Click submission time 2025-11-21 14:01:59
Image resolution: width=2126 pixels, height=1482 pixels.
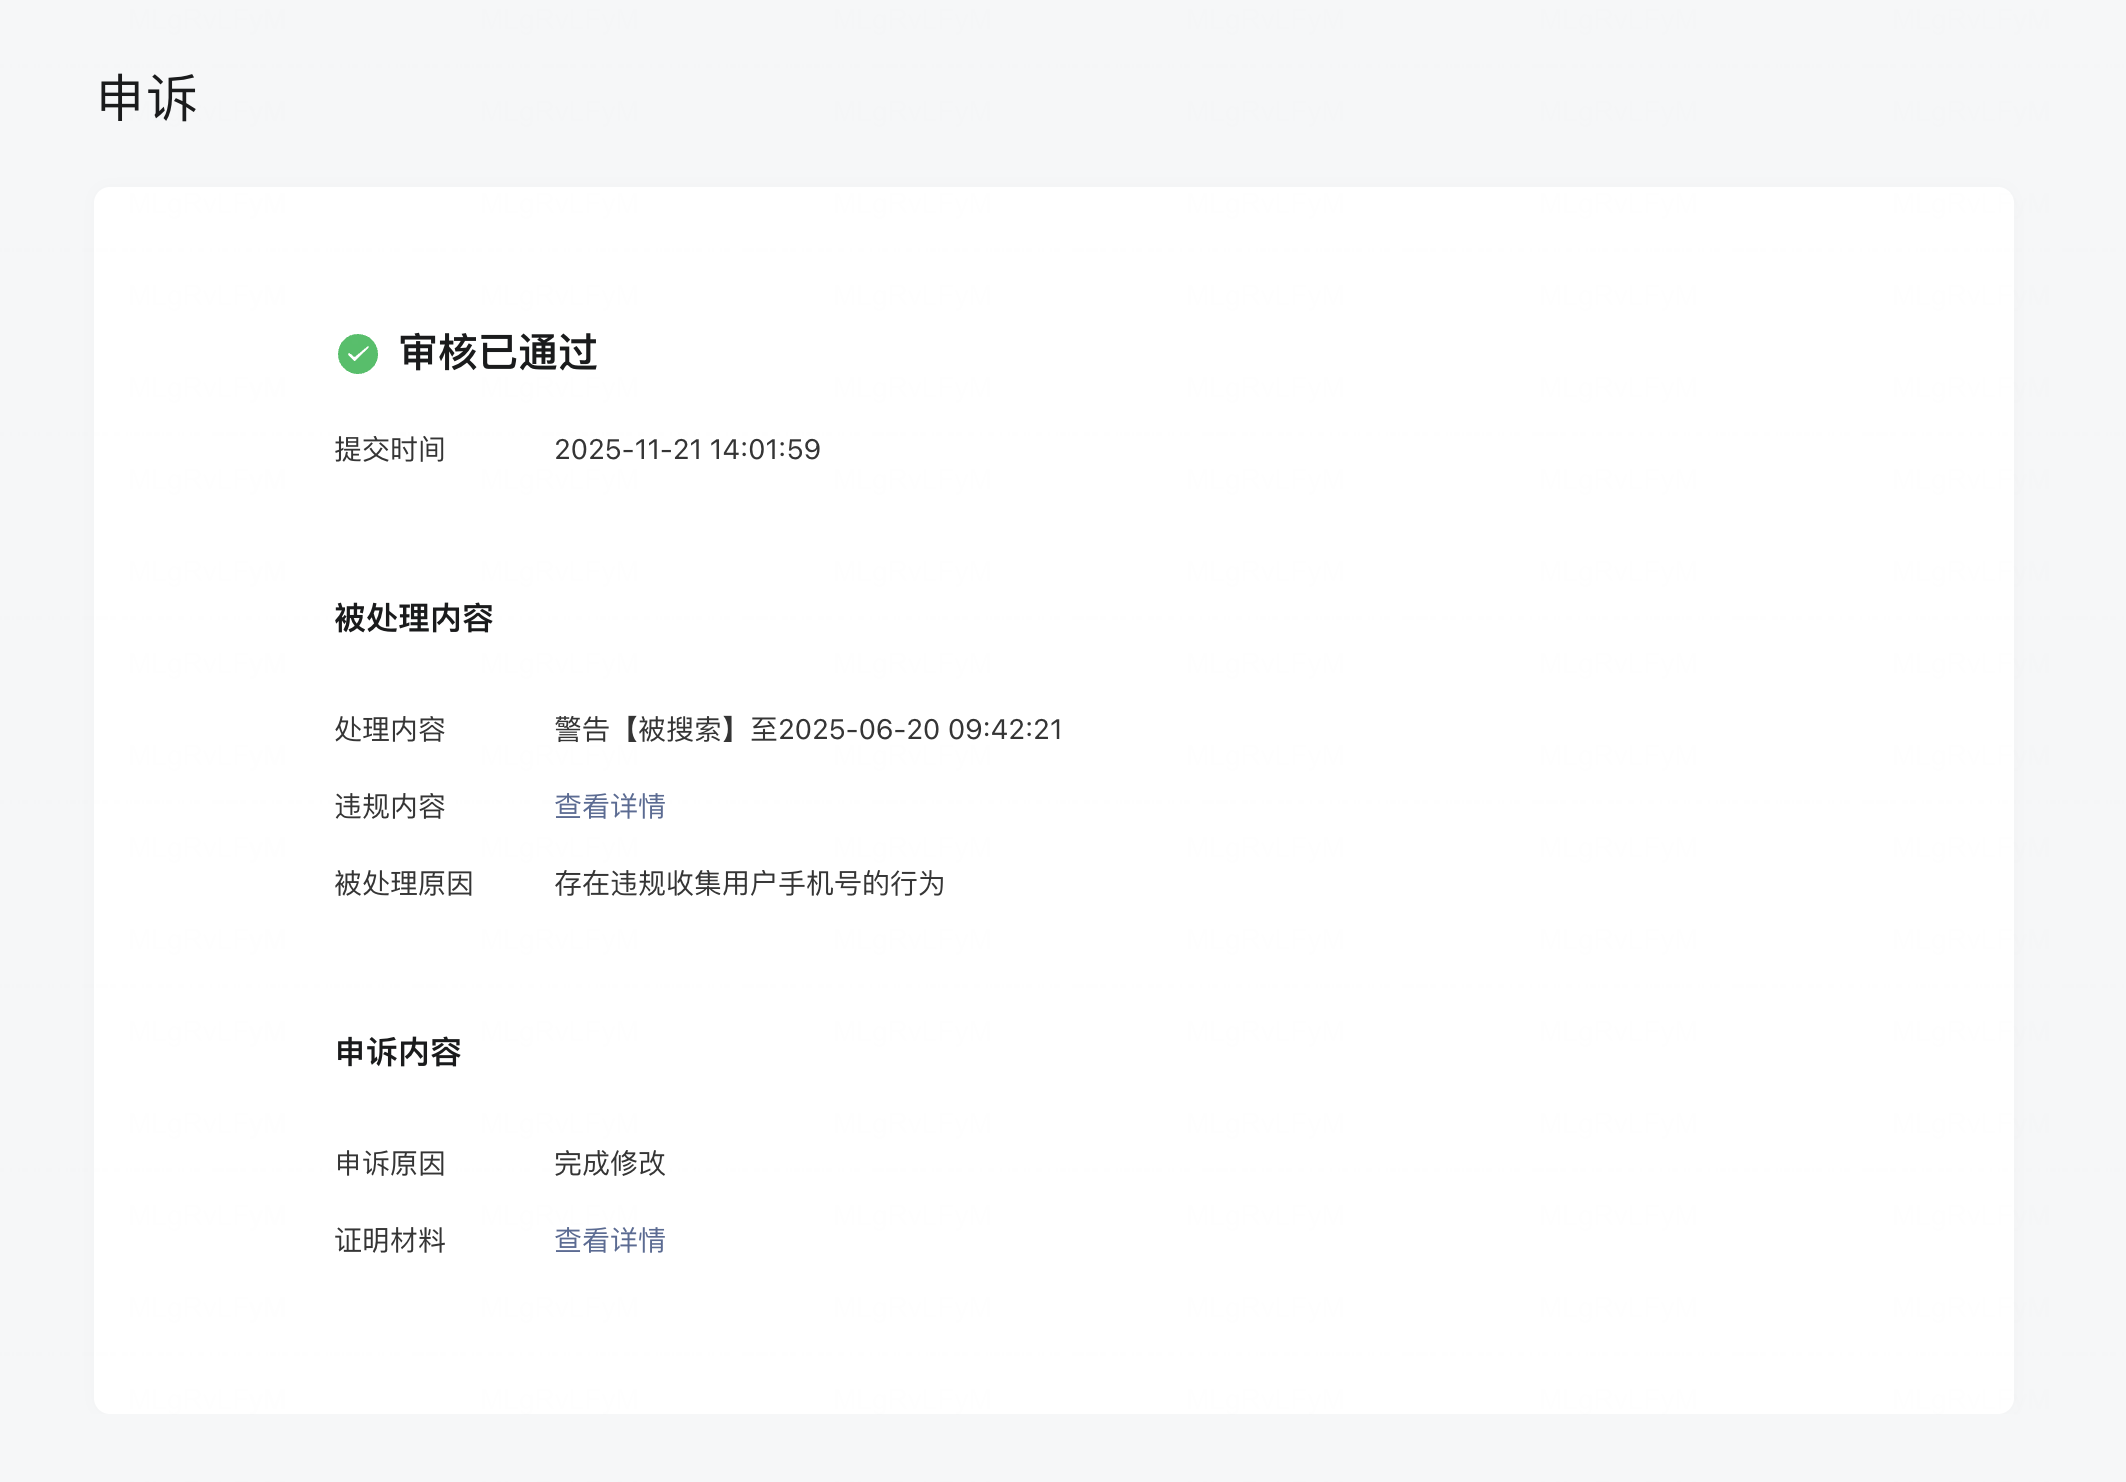pyautogui.click(x=687, y=450)
